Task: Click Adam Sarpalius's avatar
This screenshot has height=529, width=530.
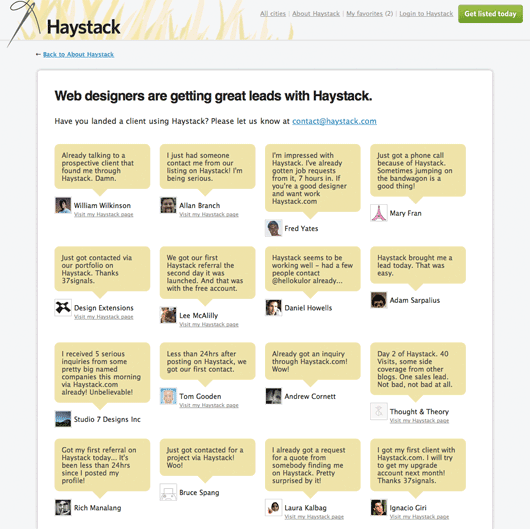Action: coord(379,300)
